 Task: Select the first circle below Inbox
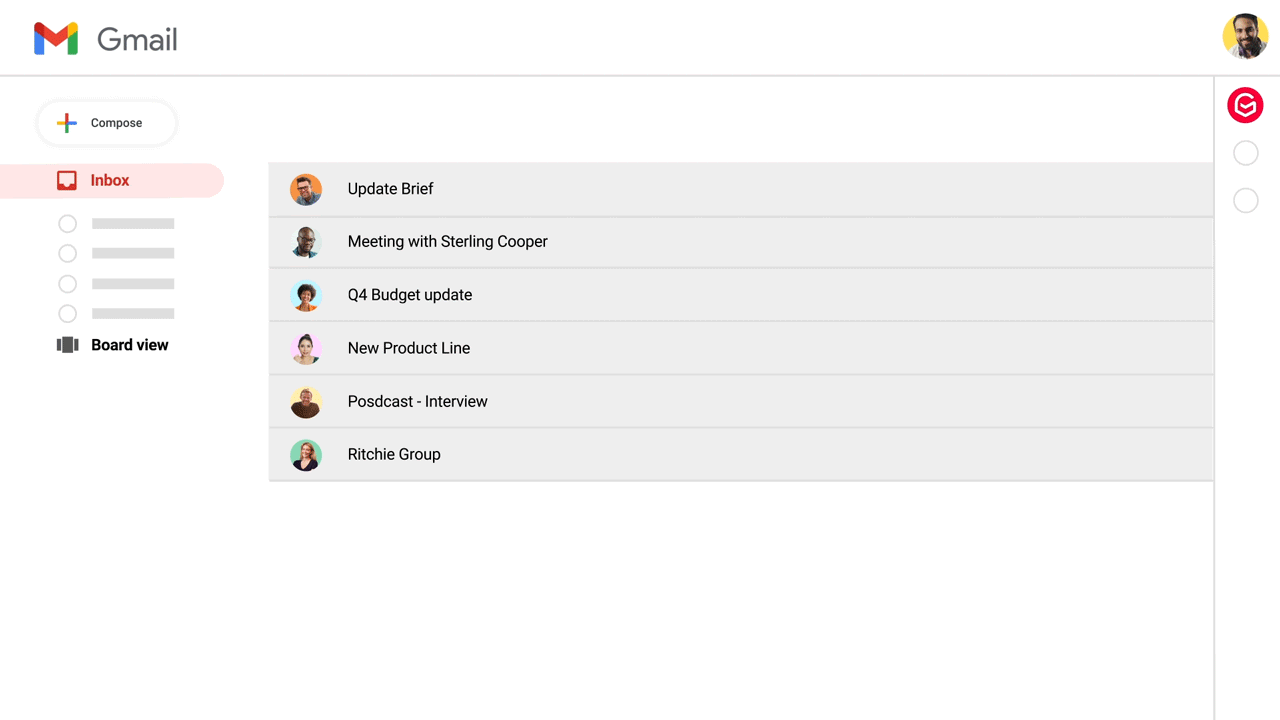point(68,224)
